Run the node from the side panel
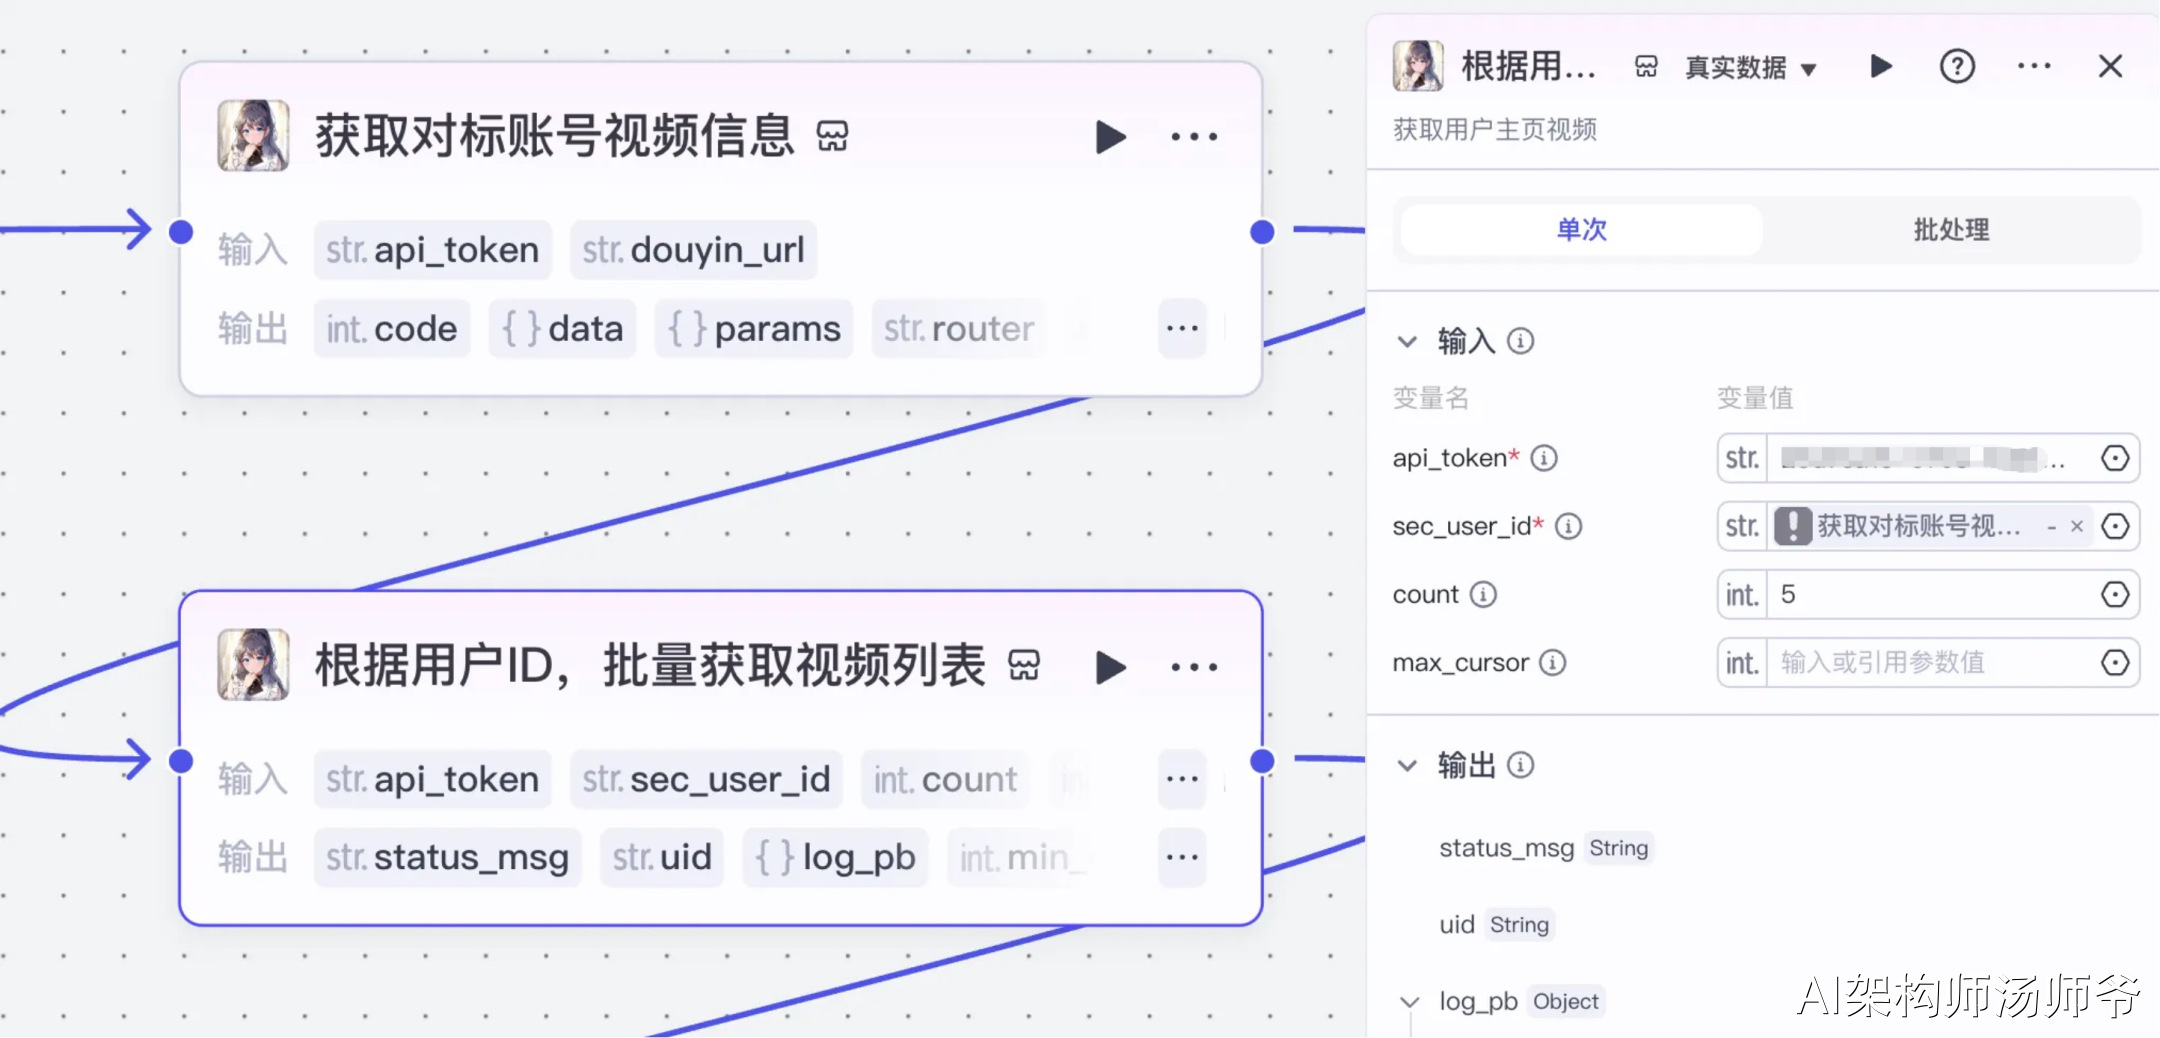Screen dimensions: 2160x1038 tap(1881, 66)
